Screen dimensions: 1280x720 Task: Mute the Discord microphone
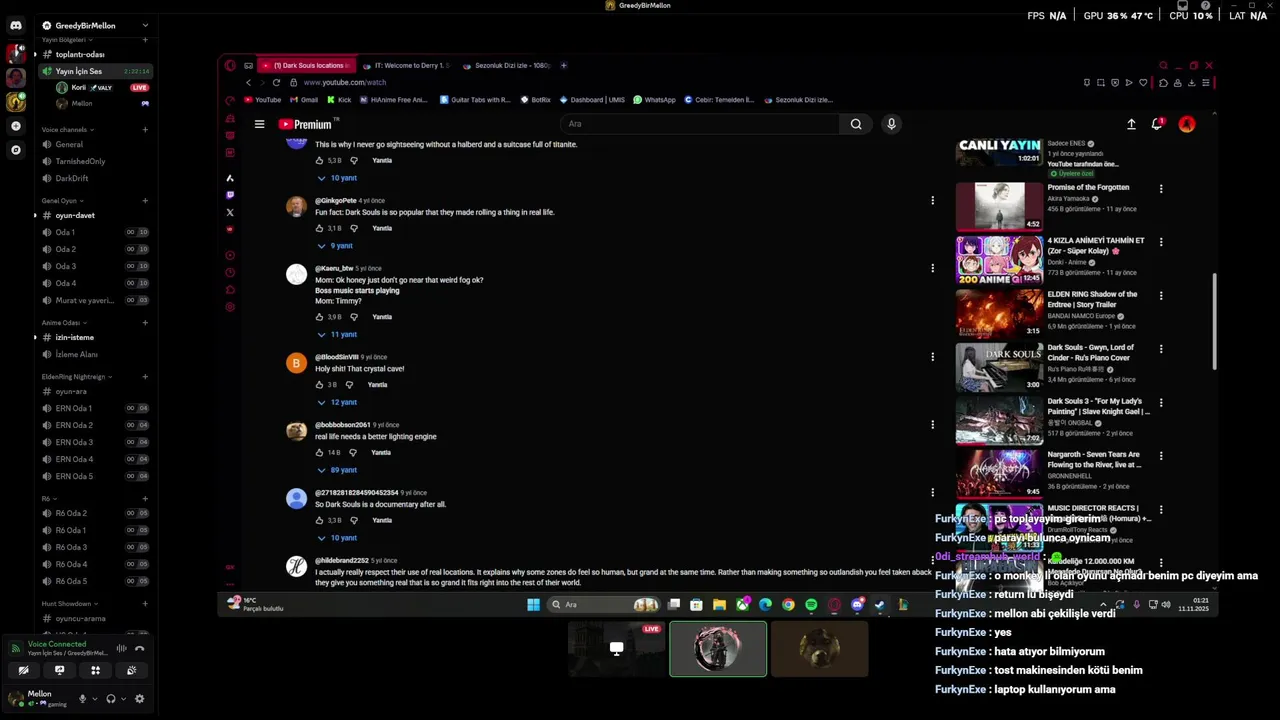point(83,699)
